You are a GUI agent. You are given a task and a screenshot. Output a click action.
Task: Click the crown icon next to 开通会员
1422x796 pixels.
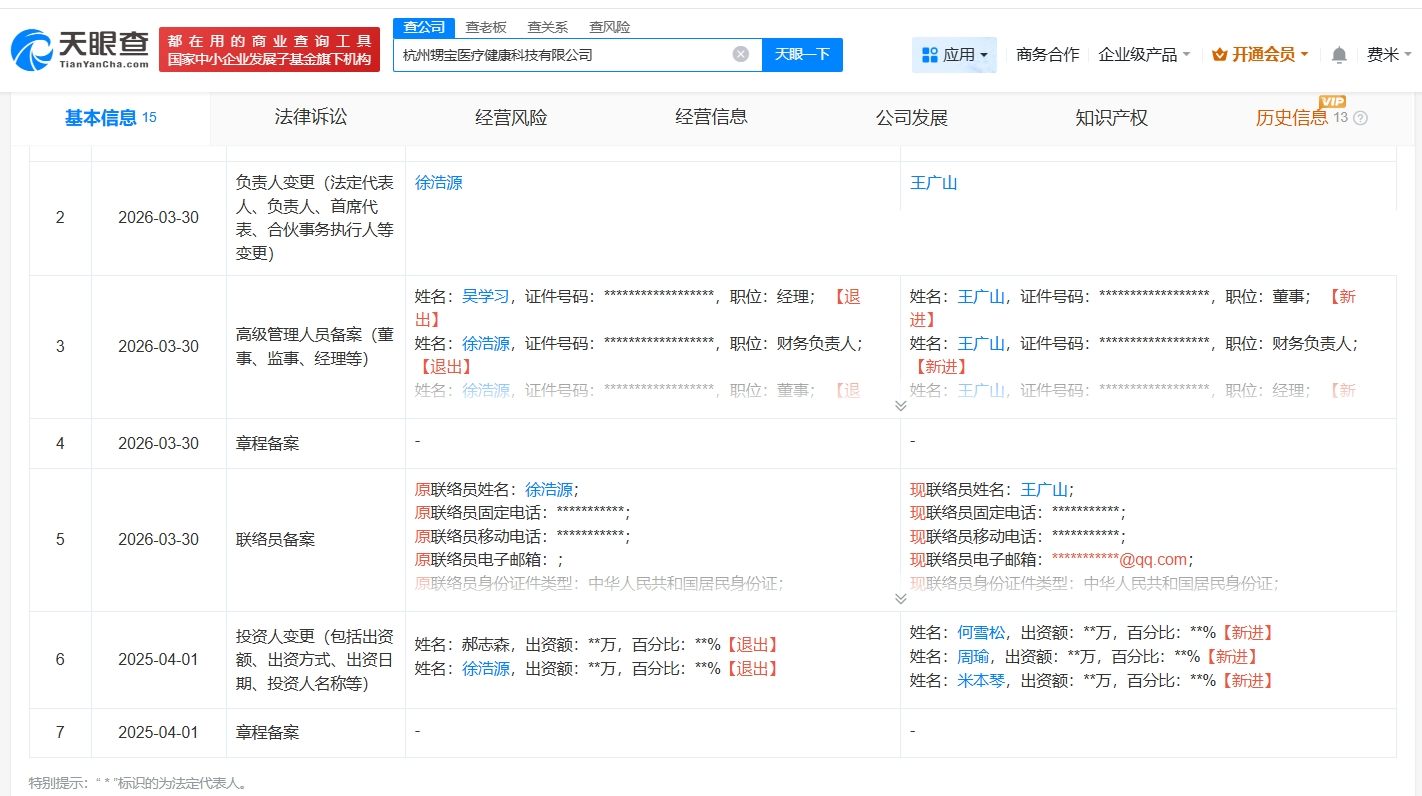(x=1219, y=55)
